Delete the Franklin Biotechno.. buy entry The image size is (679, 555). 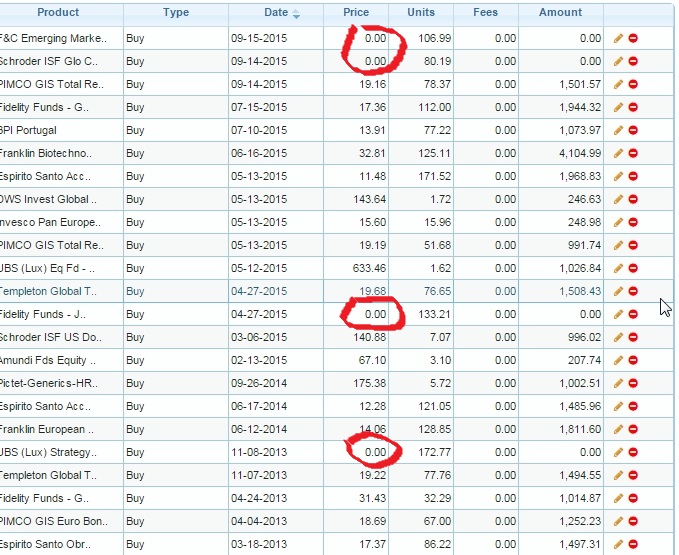pos(634,153)
